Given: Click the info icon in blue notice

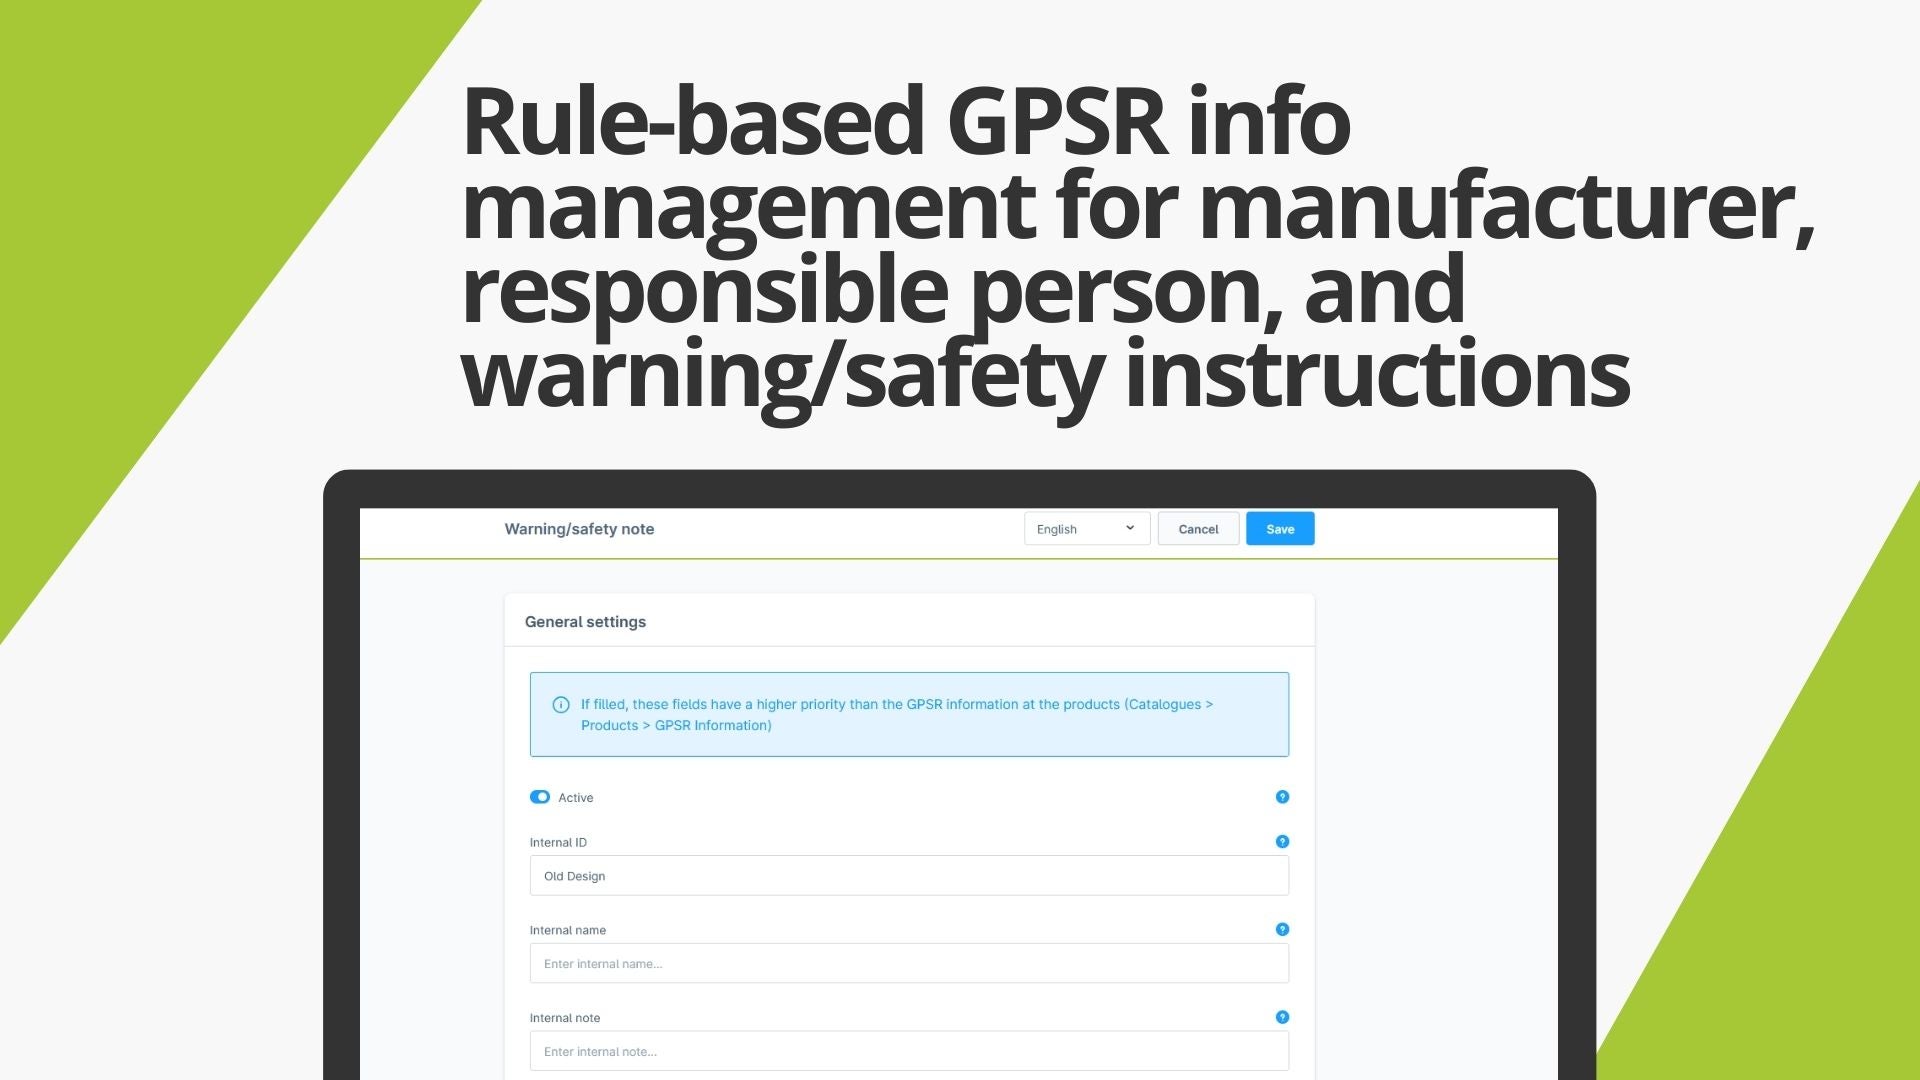Looking at the screenshot, I should [x=561, y=705].
